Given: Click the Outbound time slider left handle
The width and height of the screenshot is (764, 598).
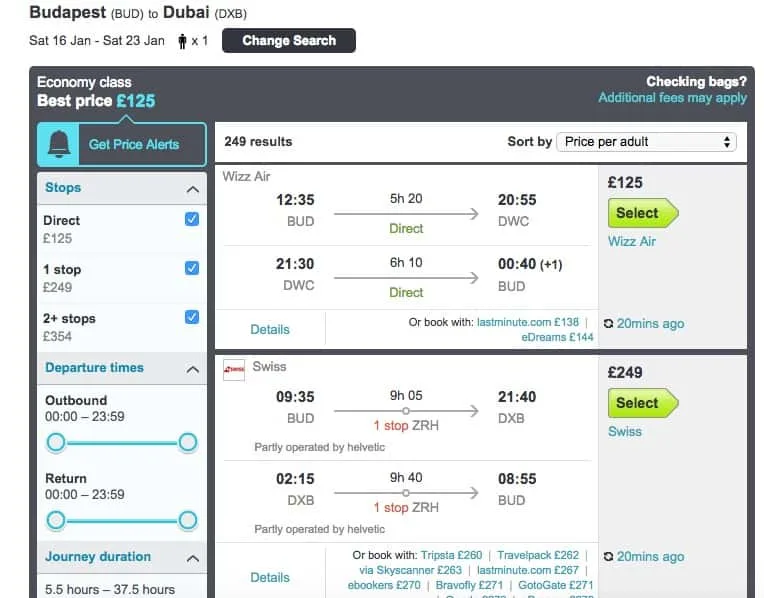Looking at the screenshot, I should [x=56, y=442].
